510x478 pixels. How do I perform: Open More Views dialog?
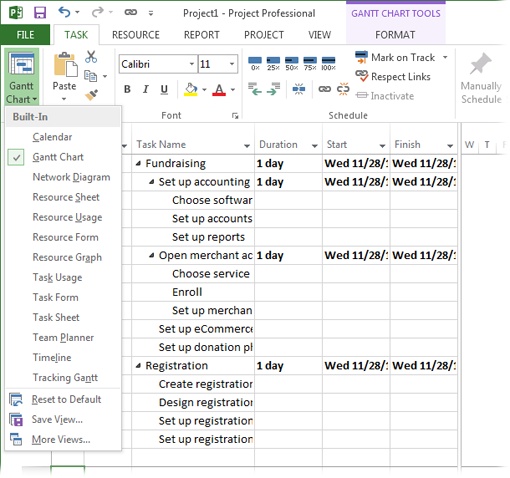click(63, 439)
